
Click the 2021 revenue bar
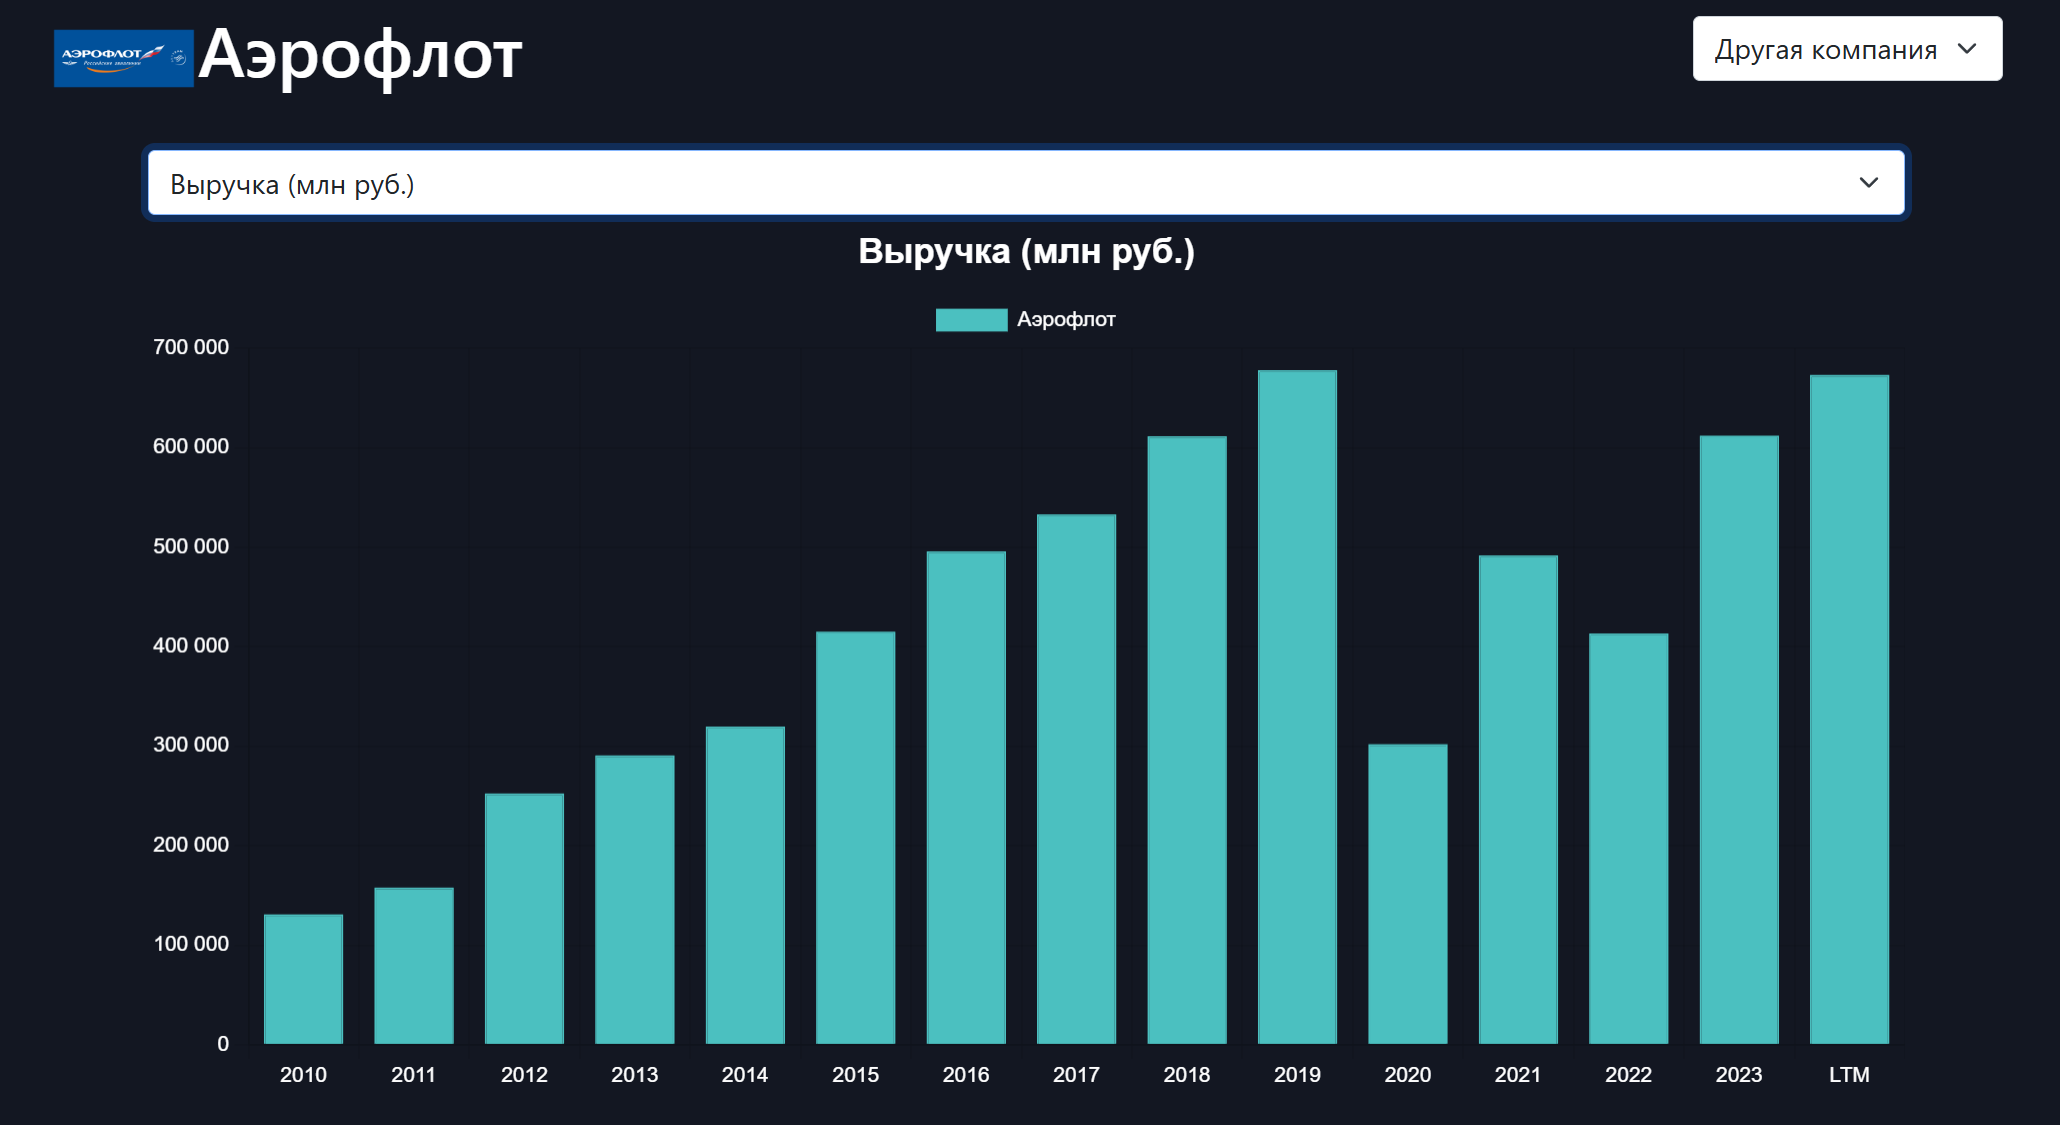[x=1518, y=800]
